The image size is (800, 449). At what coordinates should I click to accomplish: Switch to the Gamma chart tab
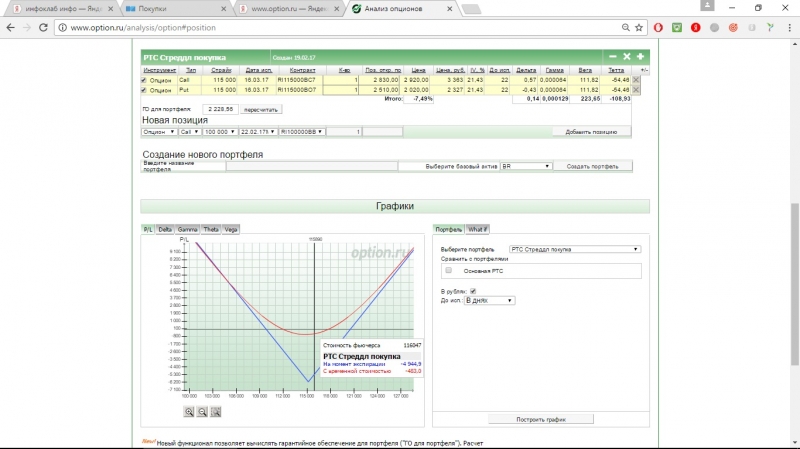coord(187,230)
